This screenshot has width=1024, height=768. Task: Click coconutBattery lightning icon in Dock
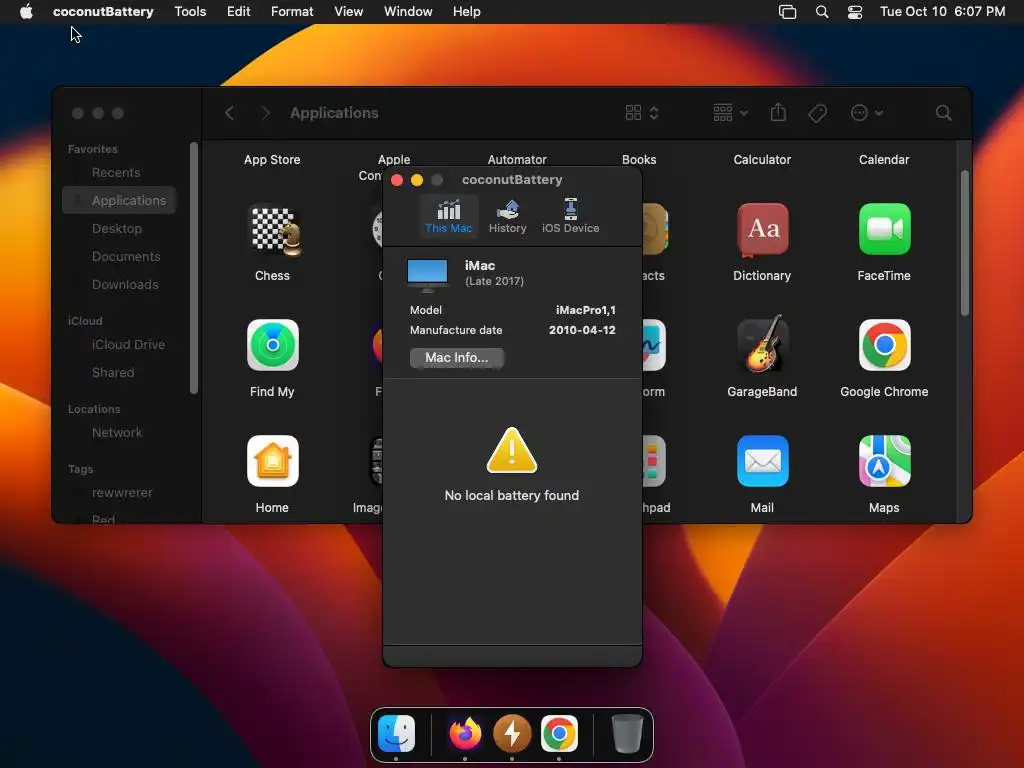[x=512, y=734]
